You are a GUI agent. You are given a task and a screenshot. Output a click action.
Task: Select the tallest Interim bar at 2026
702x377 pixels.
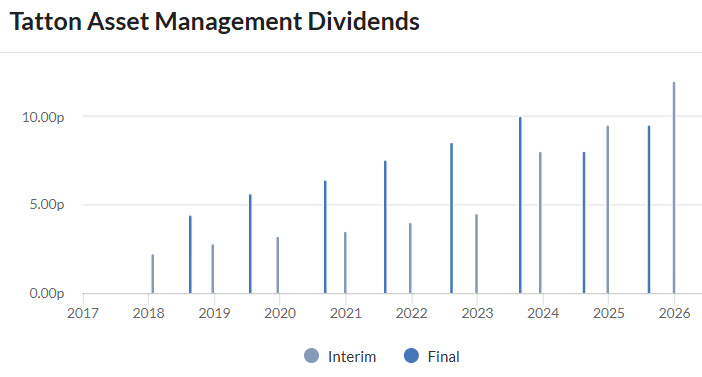tap(674, 188)
